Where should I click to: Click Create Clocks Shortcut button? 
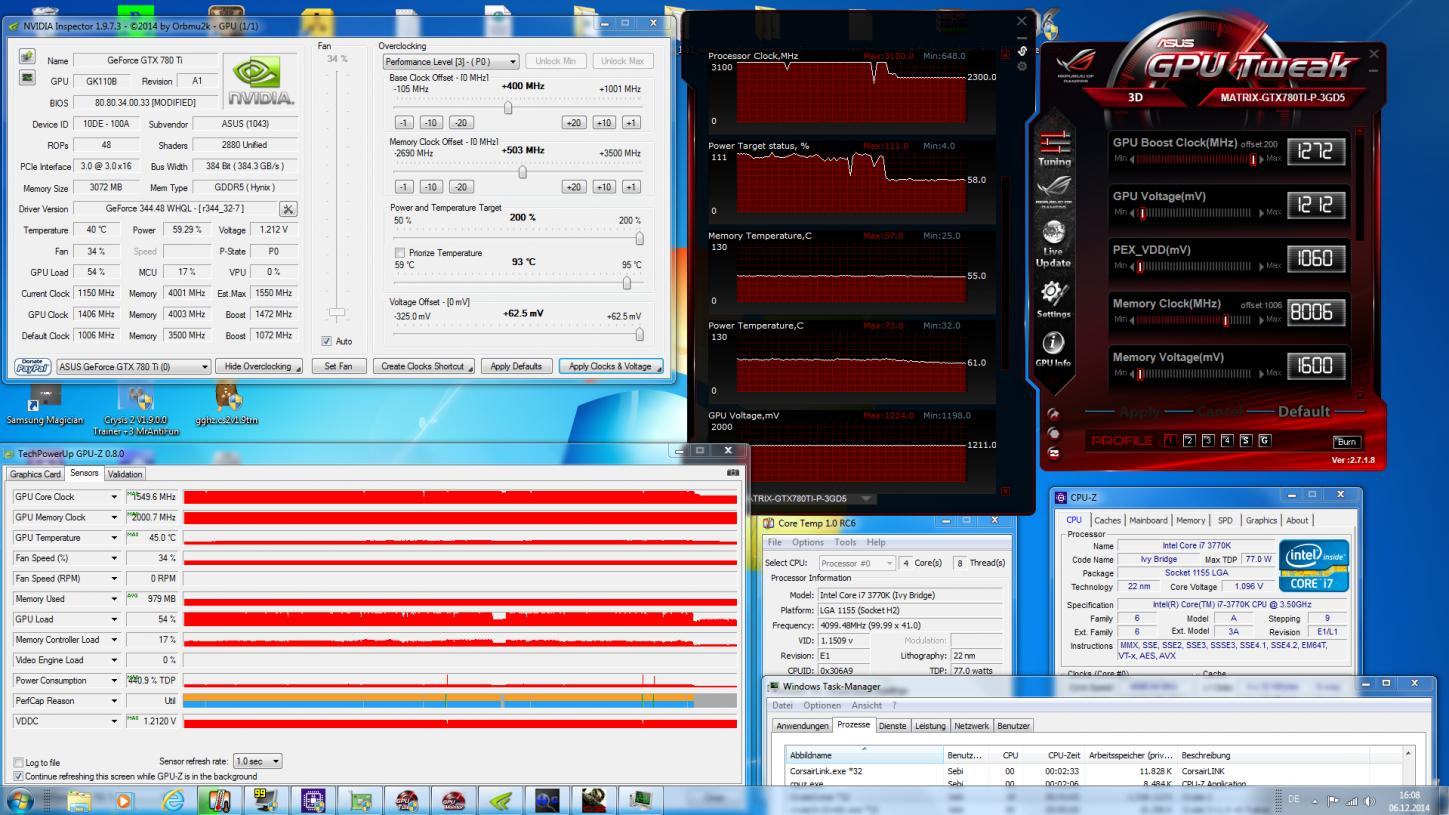[424, 366]
